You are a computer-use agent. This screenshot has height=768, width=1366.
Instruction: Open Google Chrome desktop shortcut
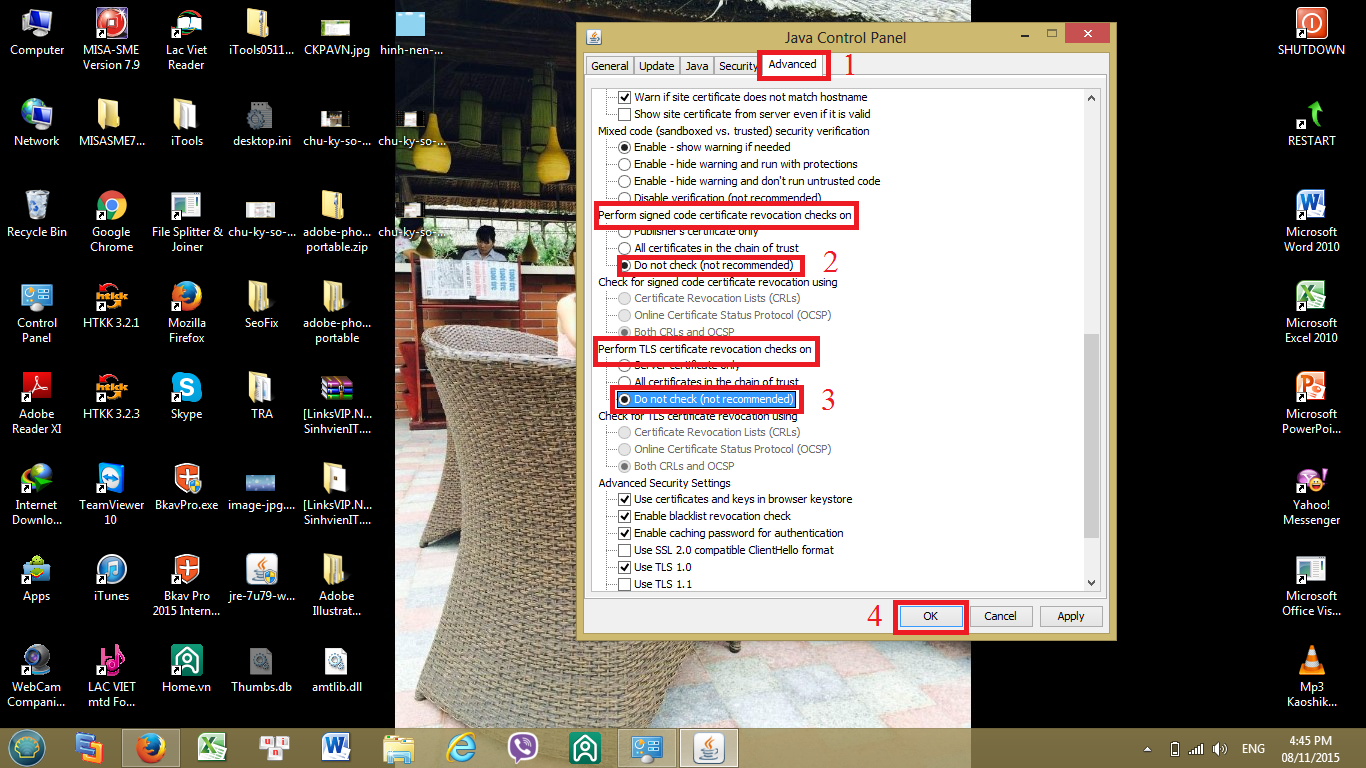tap(111, 208)
